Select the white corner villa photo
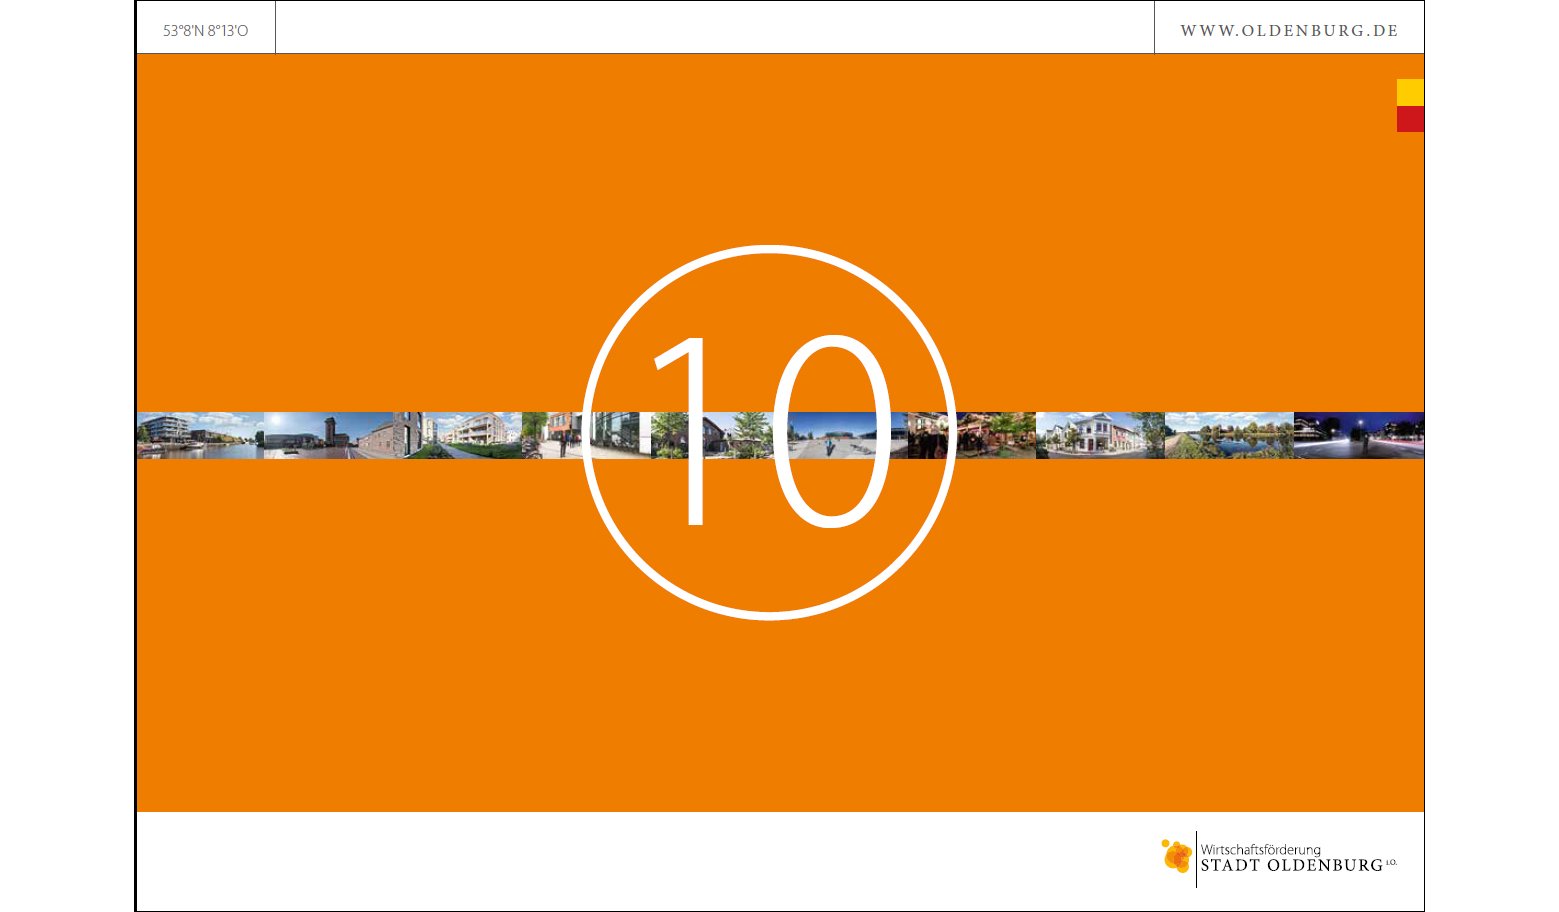 click(1095, 436)
